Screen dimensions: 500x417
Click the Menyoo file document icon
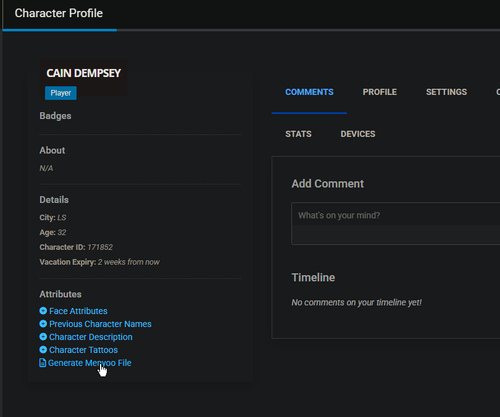pos(42,363)
